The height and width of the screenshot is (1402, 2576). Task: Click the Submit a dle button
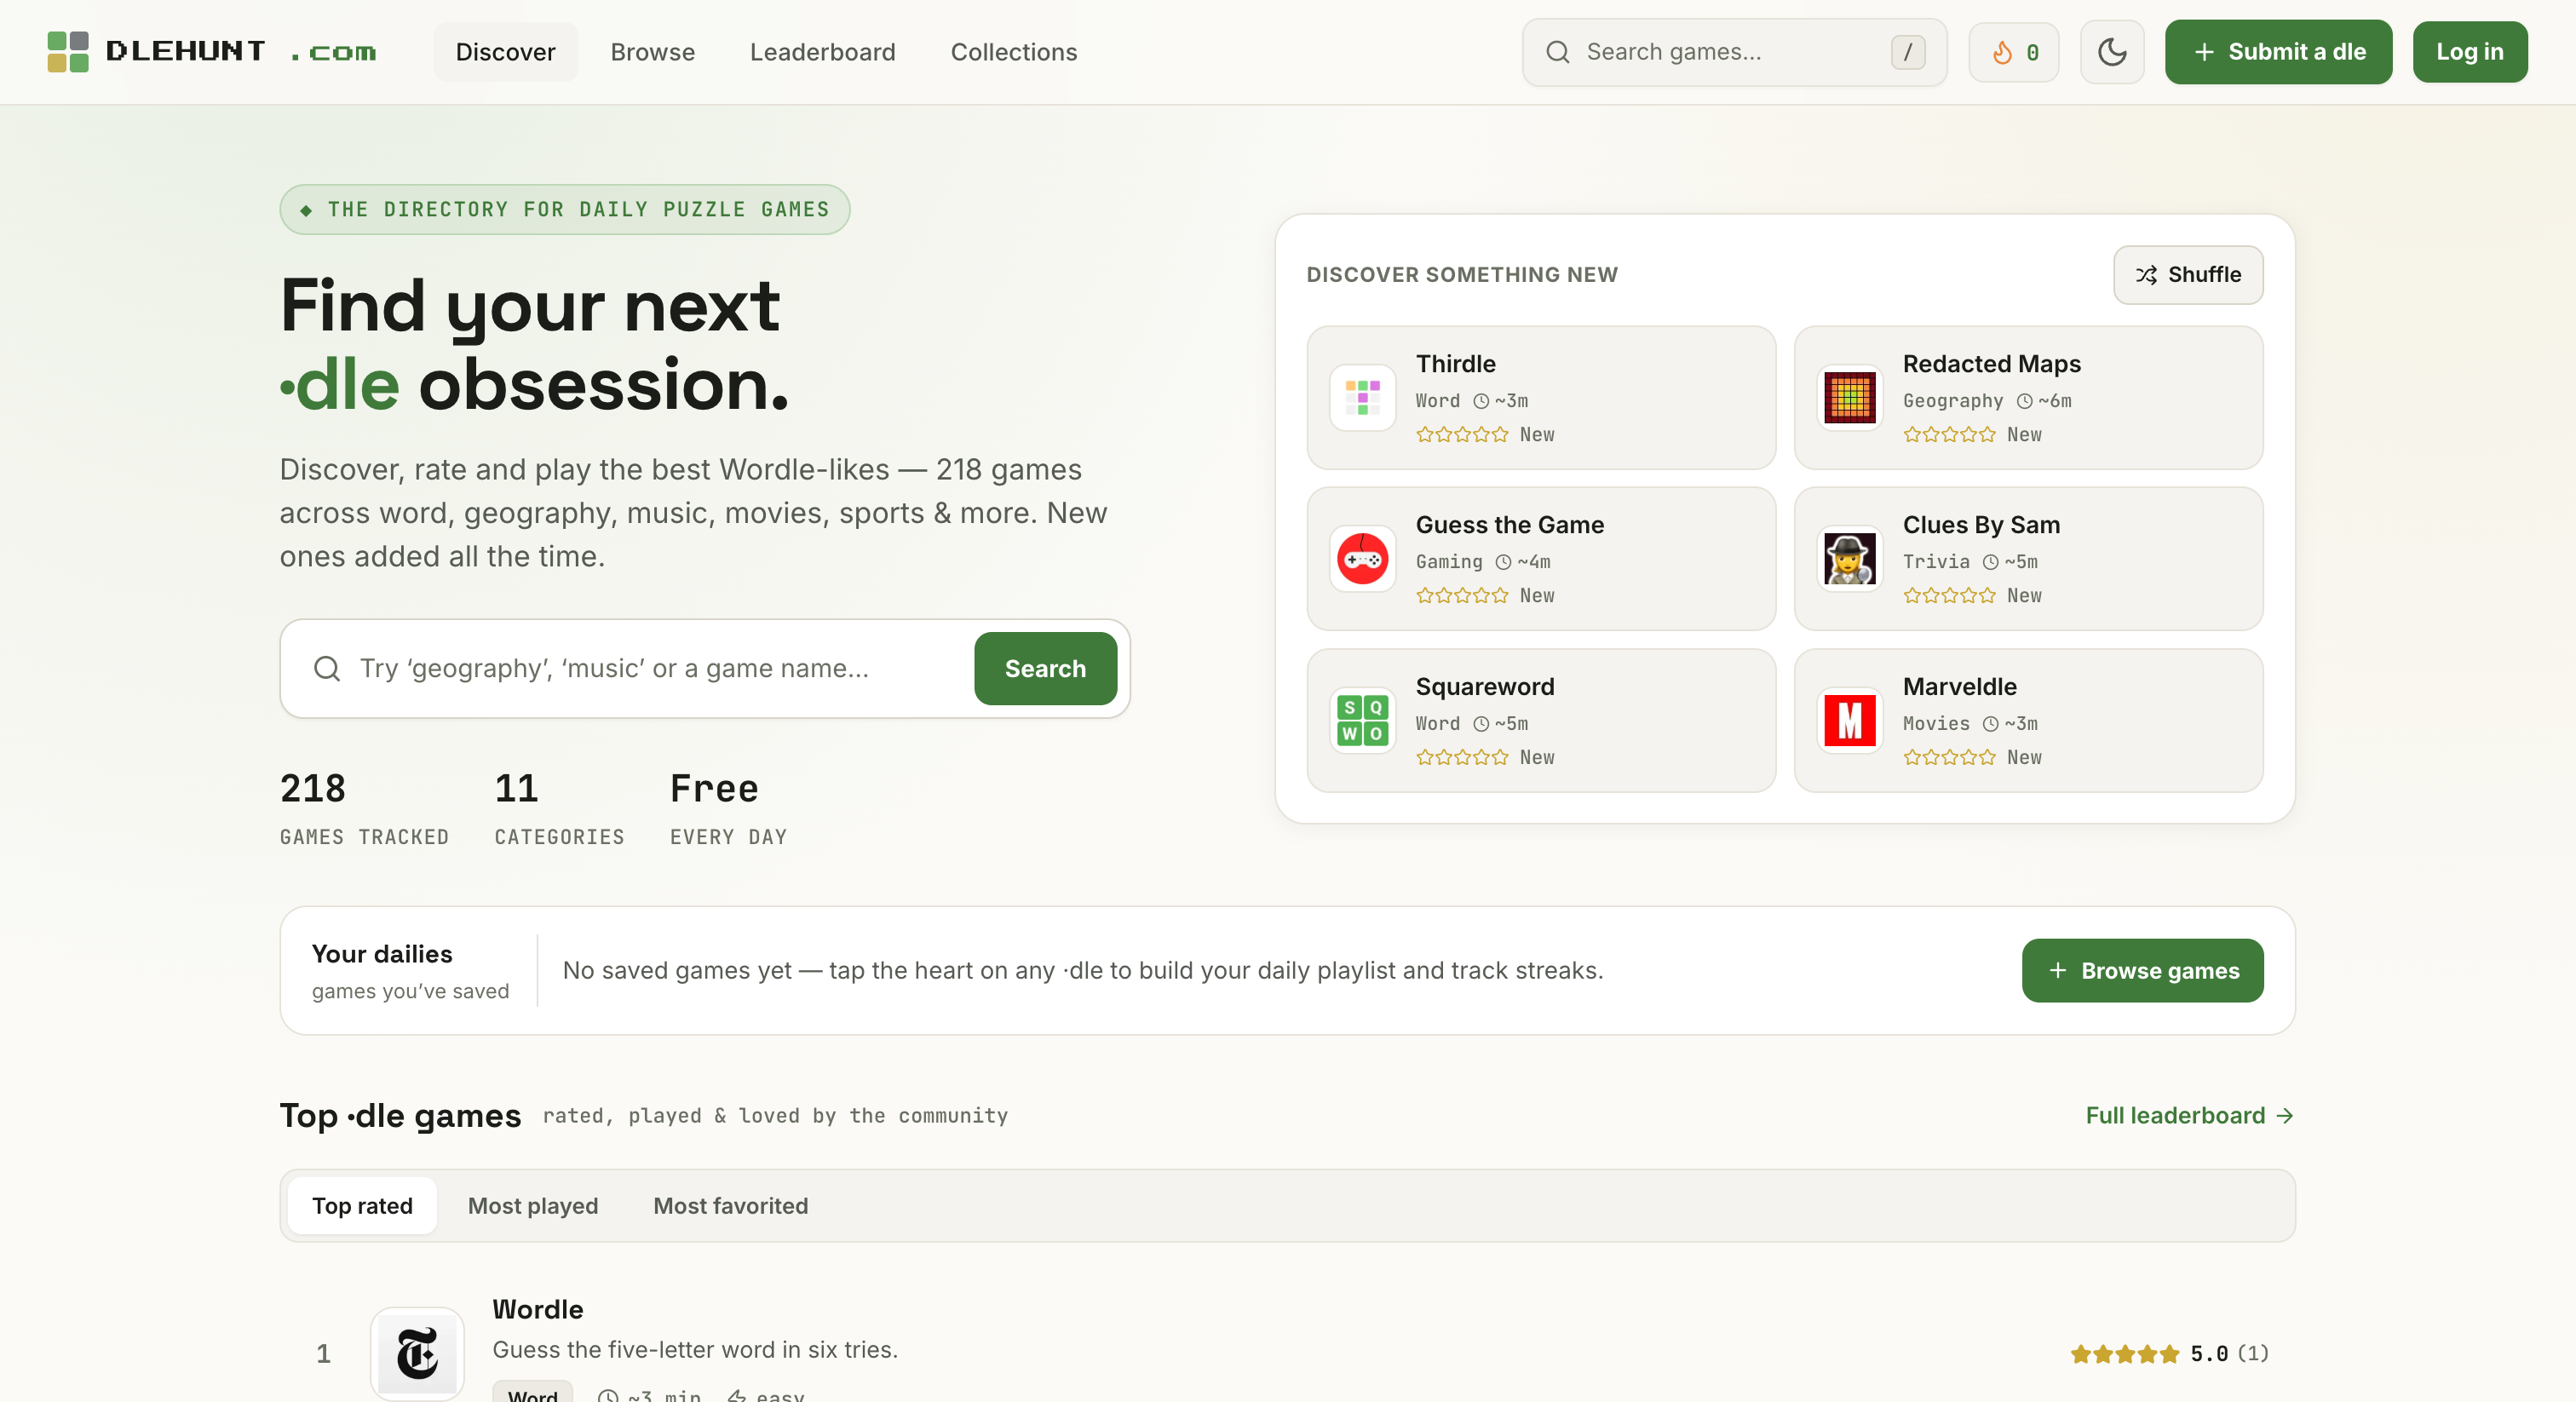pyautogui.click(x=2278, y=52)
